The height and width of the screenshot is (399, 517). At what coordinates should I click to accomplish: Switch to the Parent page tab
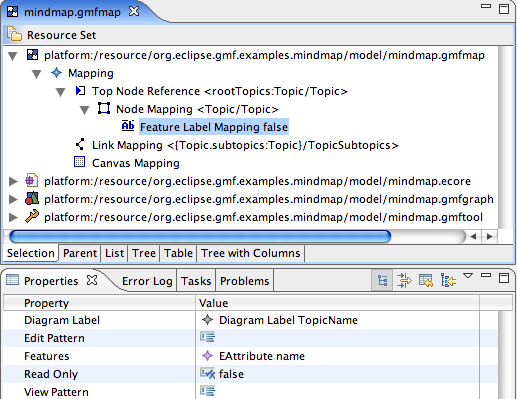(x=80, y=253)
